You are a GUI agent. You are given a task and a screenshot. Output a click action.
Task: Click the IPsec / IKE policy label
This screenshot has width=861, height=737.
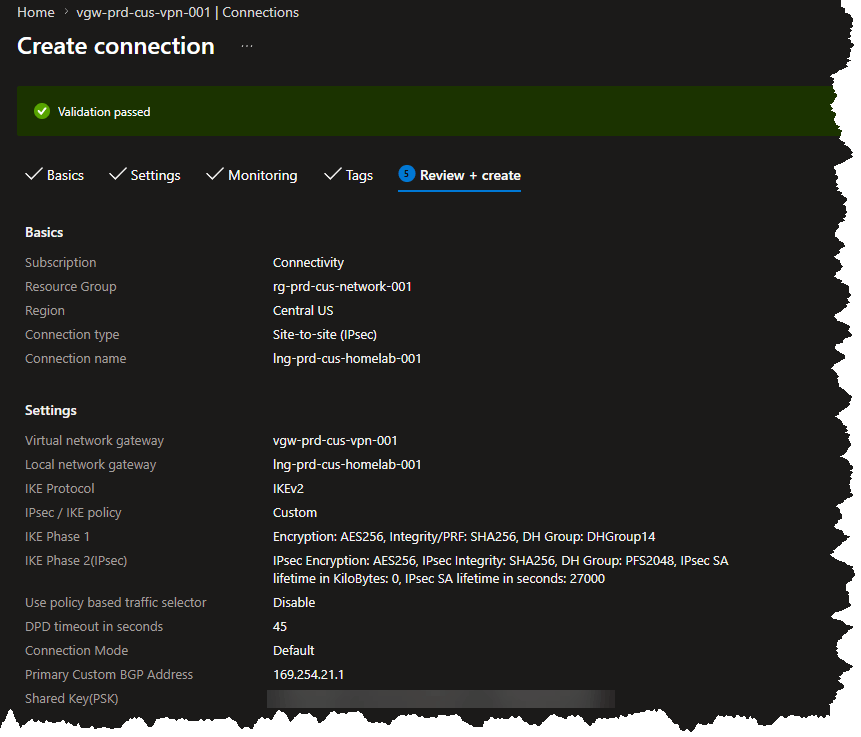[x=73, y=512]
